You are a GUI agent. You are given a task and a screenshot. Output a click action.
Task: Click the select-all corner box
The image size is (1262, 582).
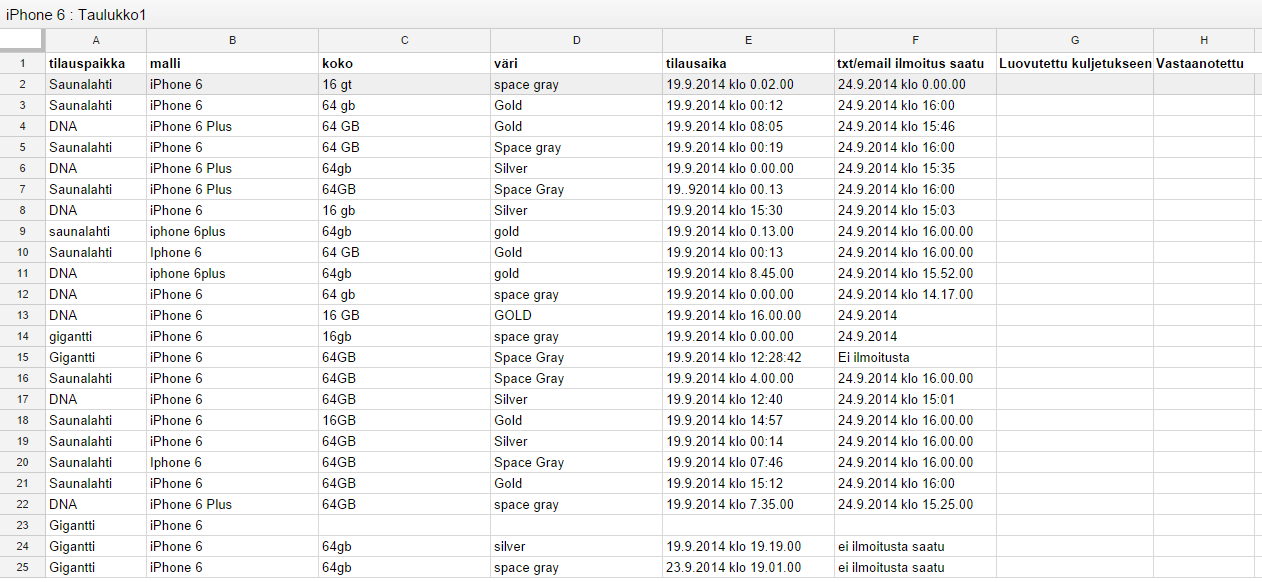[22, 40]
